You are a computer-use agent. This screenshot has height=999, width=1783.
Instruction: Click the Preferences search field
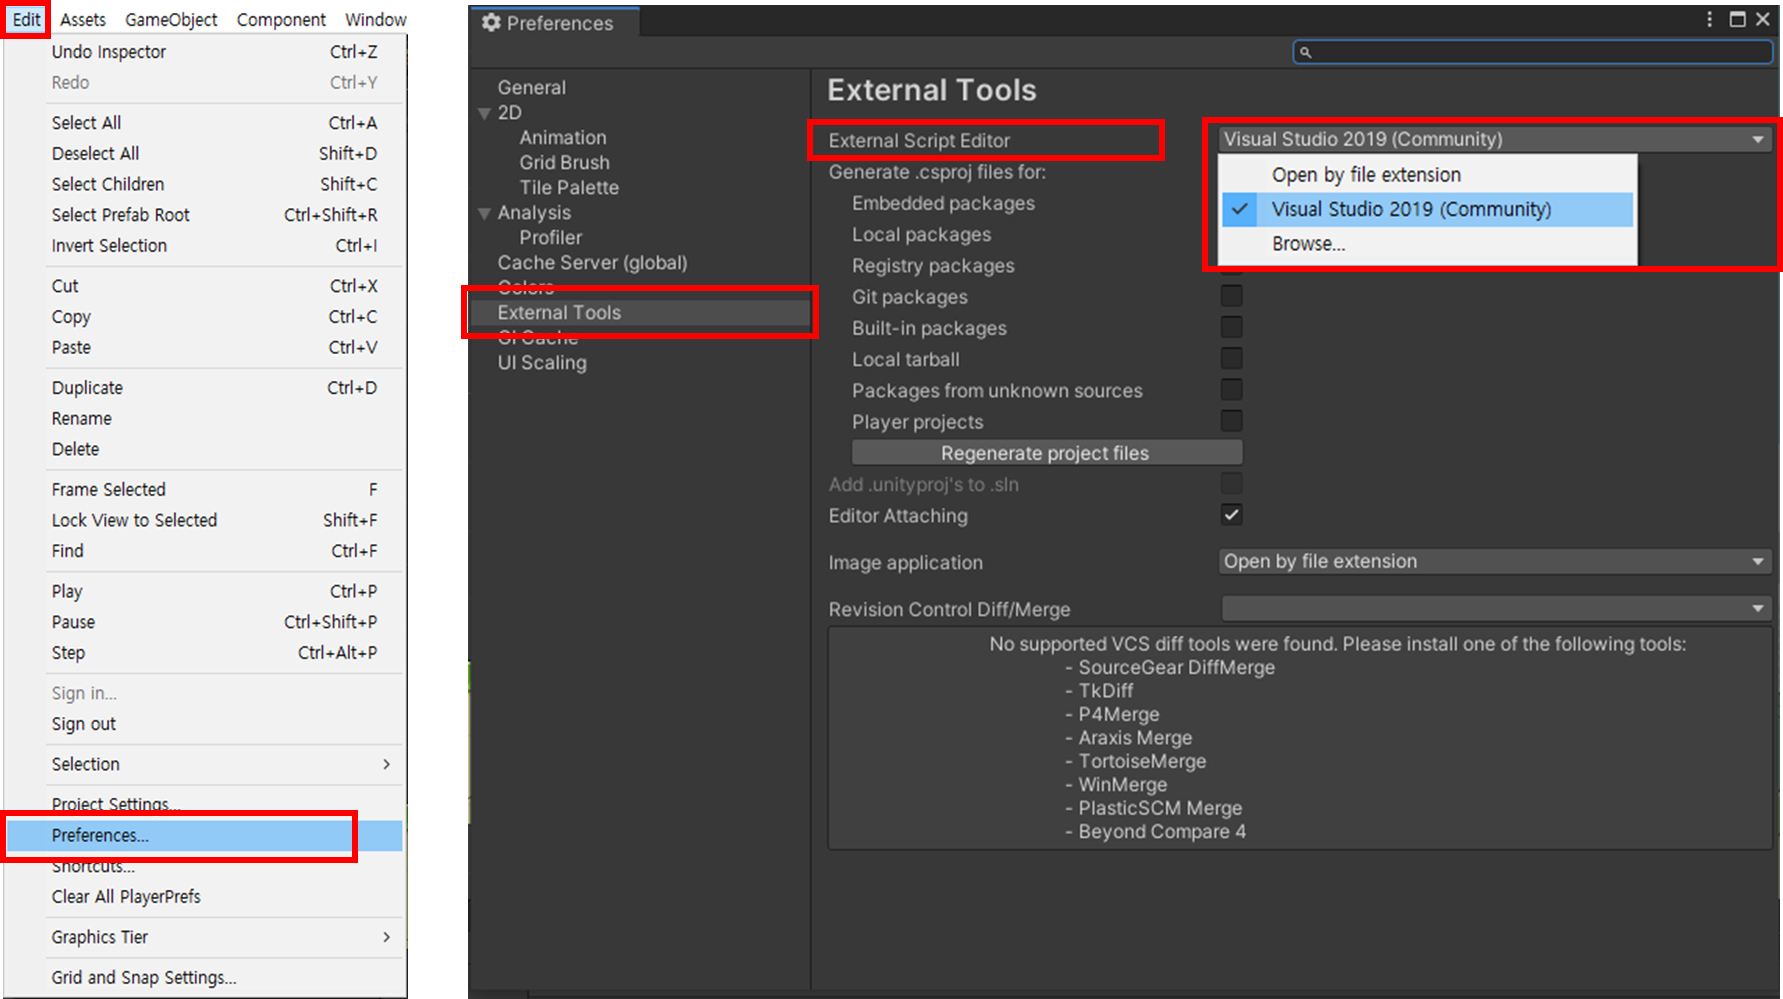(x=1532, y=52)
